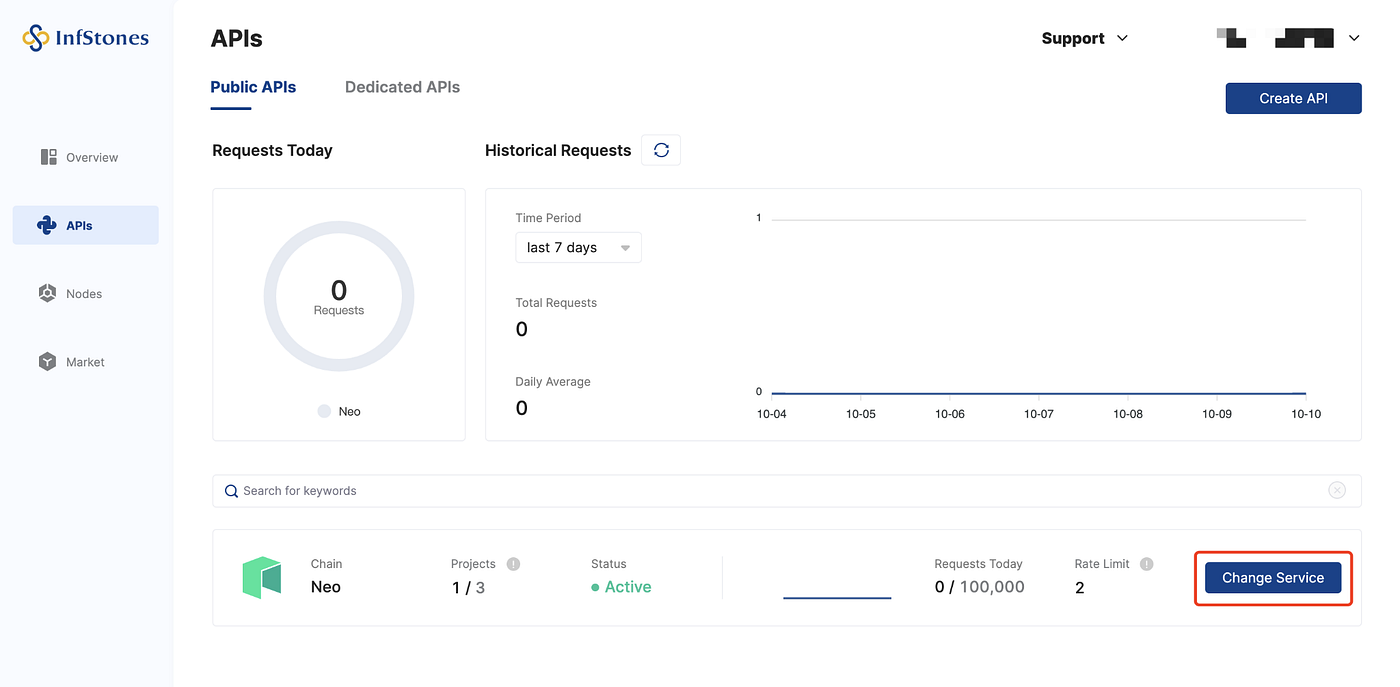This screenshot has height=687, width=1400.
Task: Click the Requests Today heading
Action: coord(272,150)
